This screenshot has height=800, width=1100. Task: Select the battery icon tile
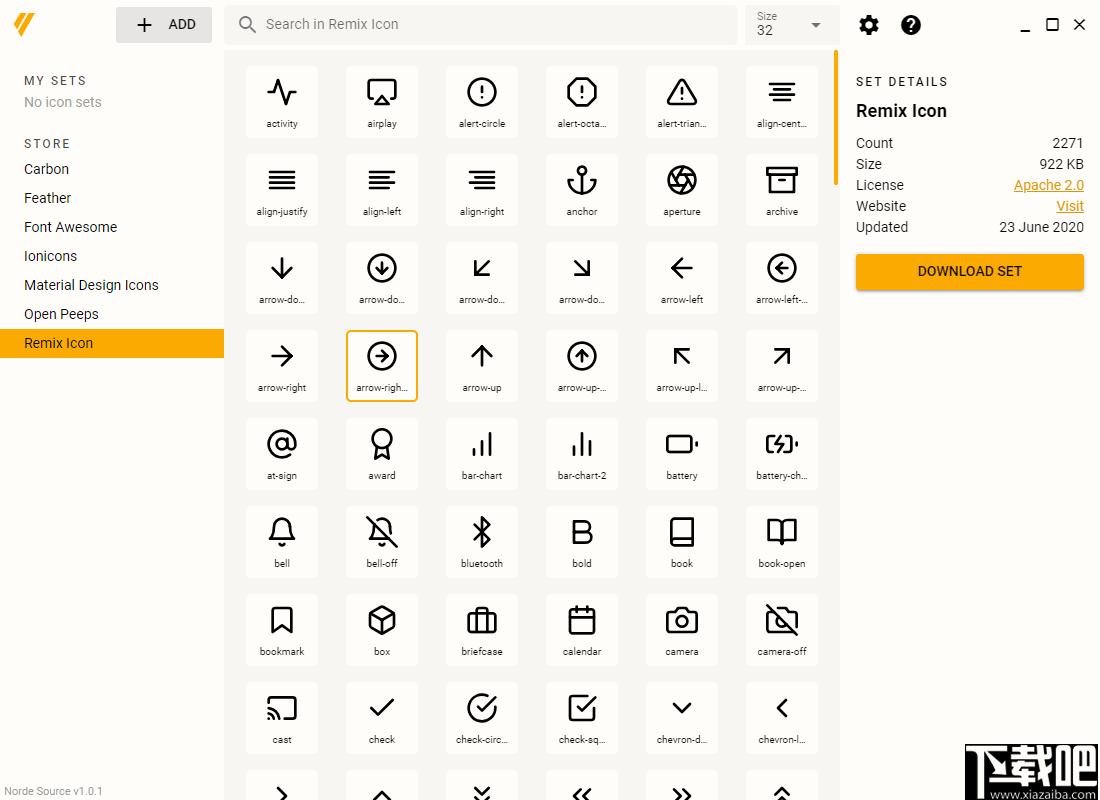click(682, 454)
